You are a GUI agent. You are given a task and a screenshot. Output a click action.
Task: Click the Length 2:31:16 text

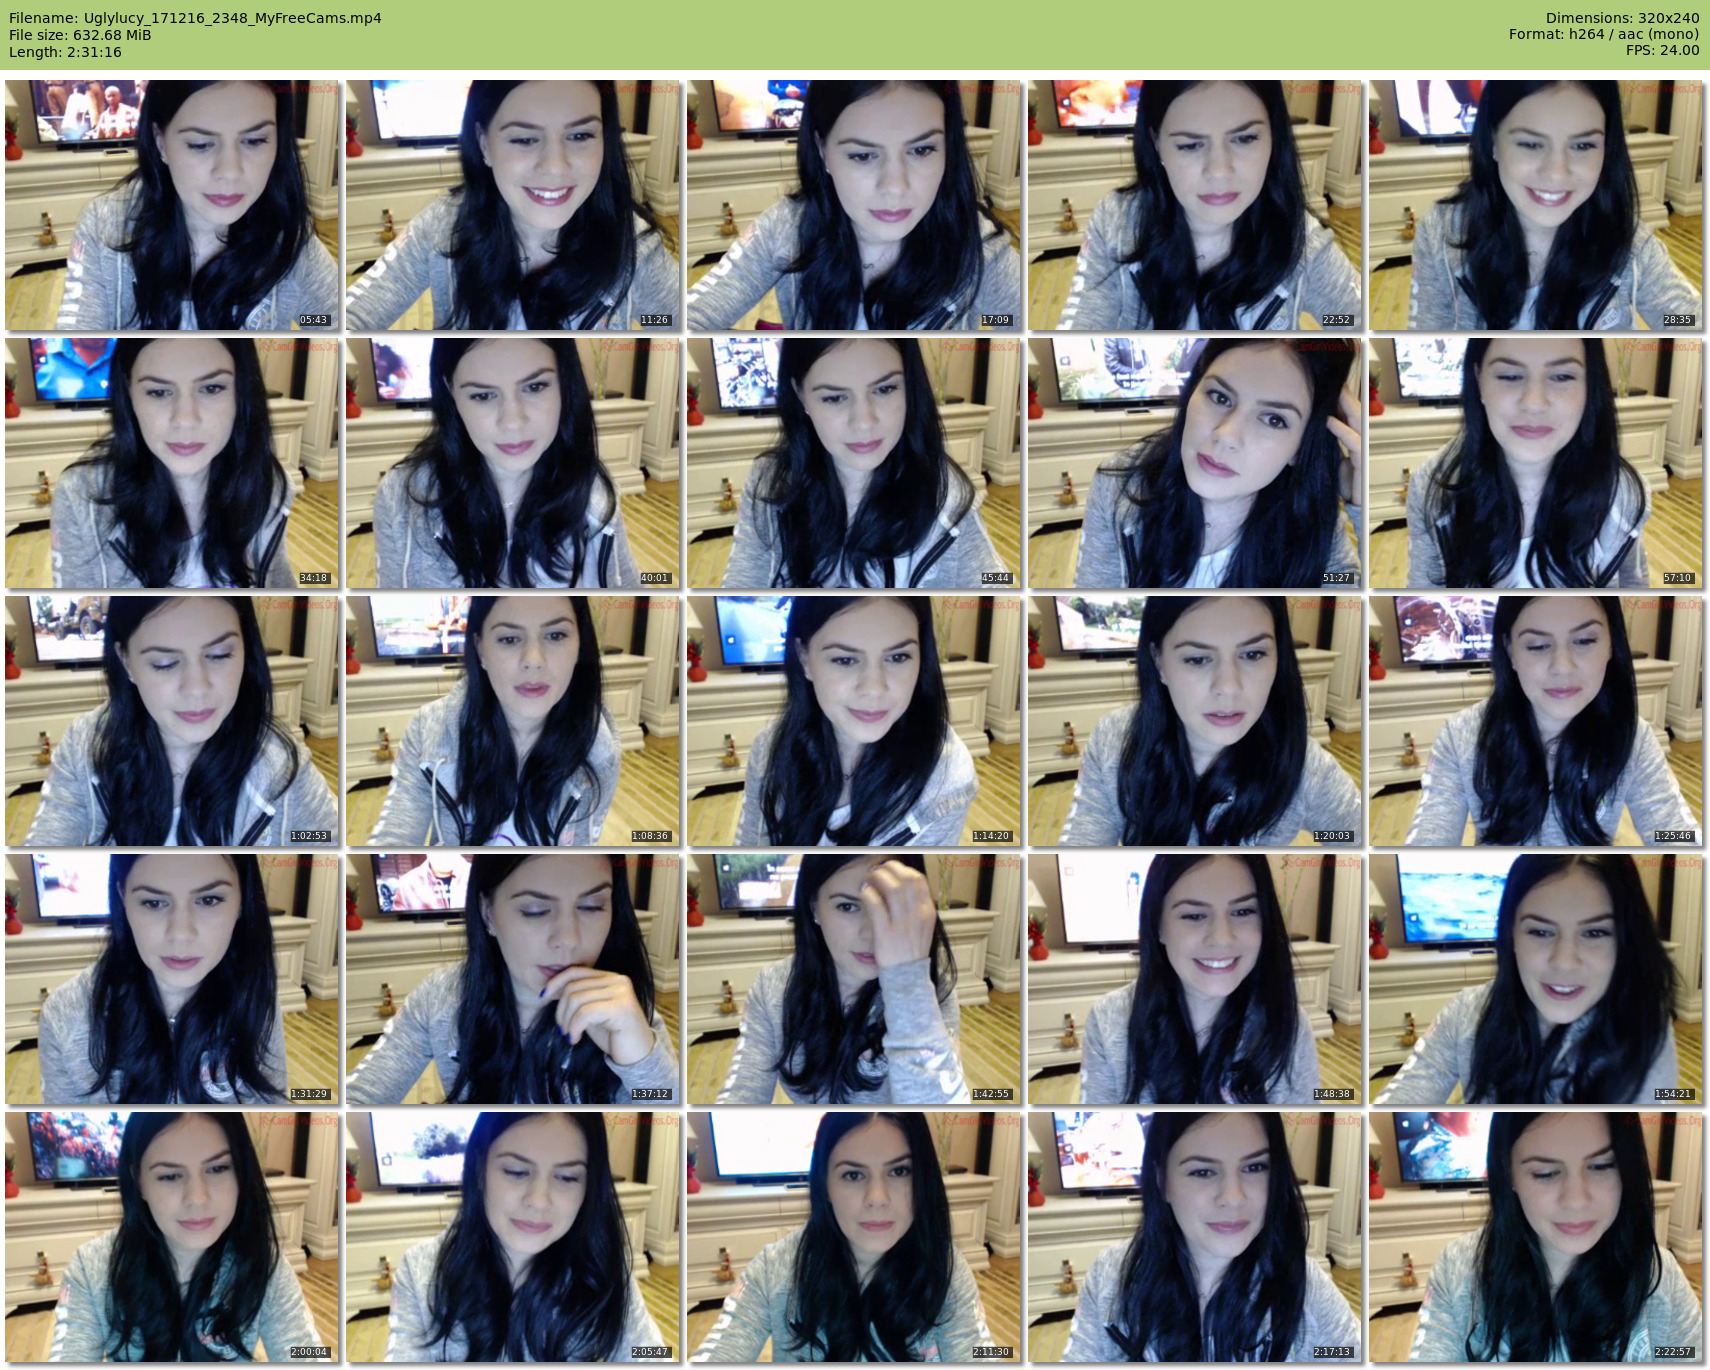coord(65,52)
